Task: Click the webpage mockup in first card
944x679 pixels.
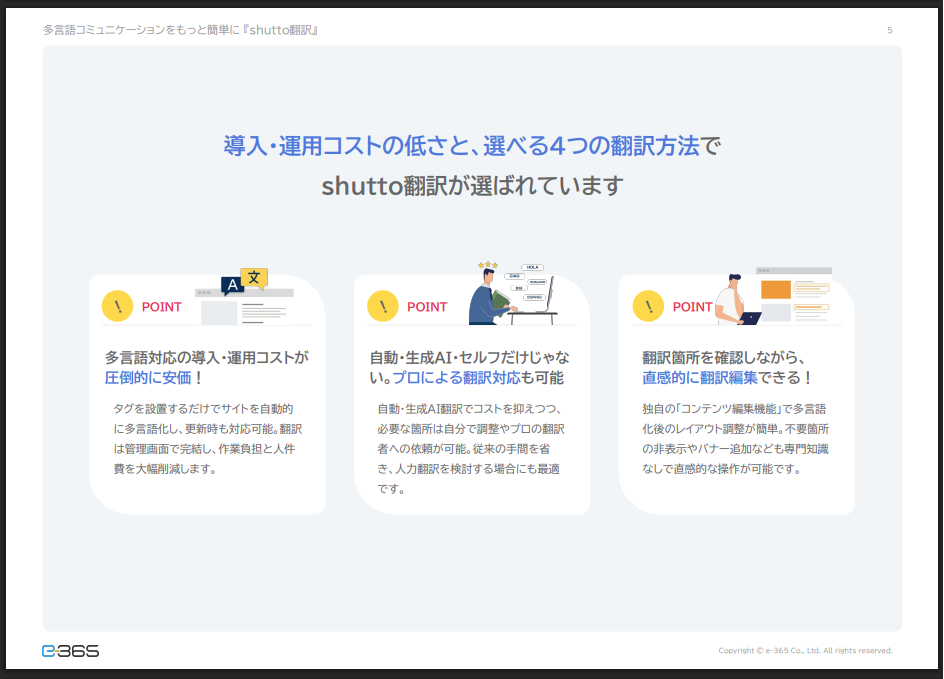Action: [x=244, y=307]
